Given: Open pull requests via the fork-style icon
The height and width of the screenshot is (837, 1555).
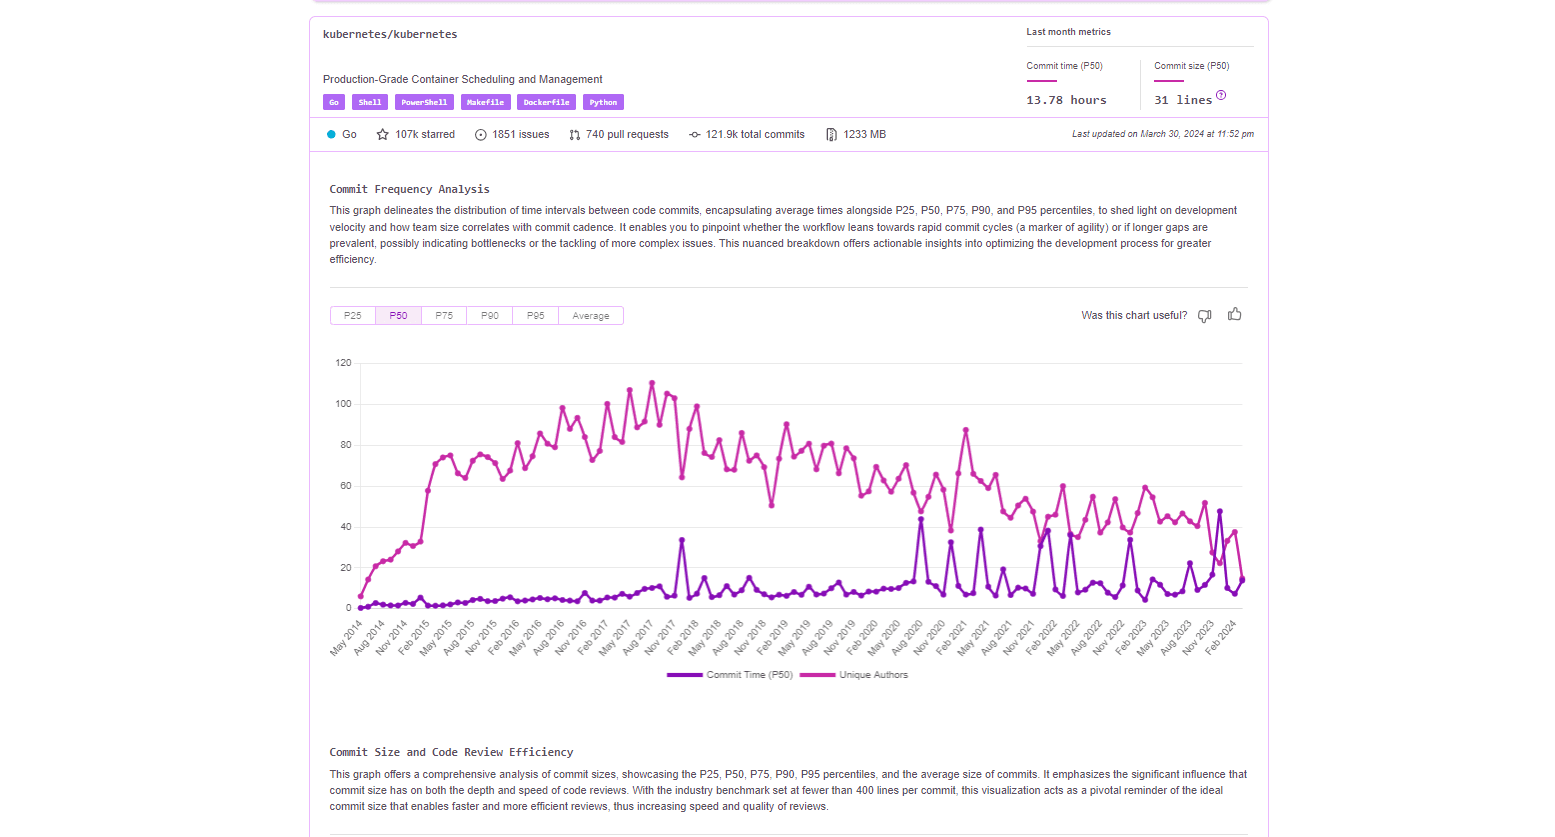Looking at the screenshot, I should (x=573, y=134).
